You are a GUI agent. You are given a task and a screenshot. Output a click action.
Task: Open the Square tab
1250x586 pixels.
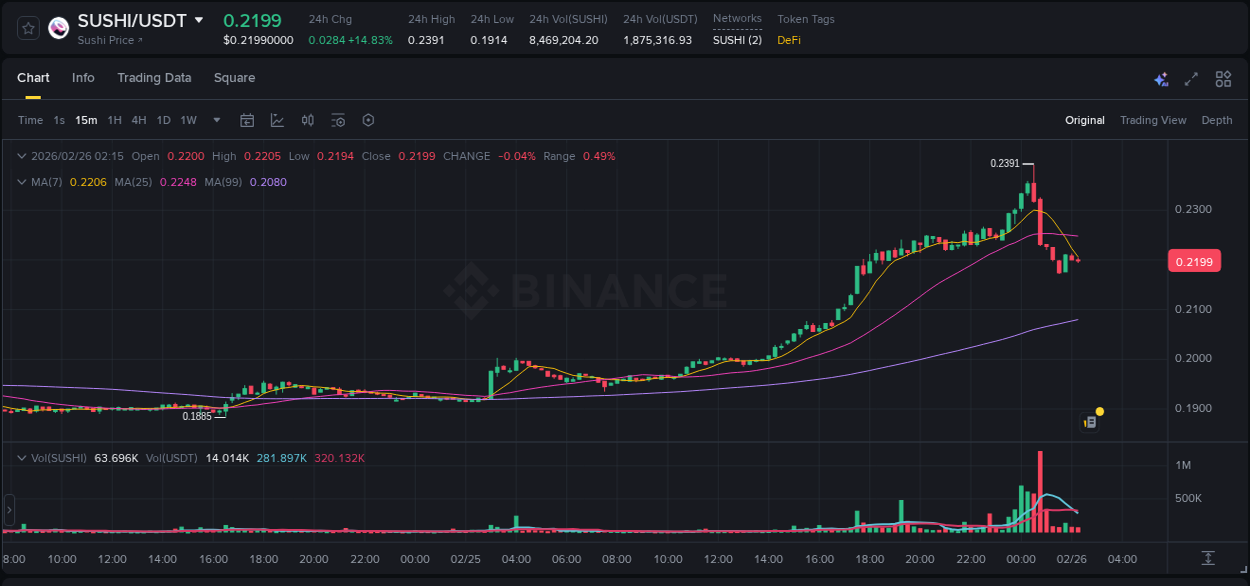point(234,78)
